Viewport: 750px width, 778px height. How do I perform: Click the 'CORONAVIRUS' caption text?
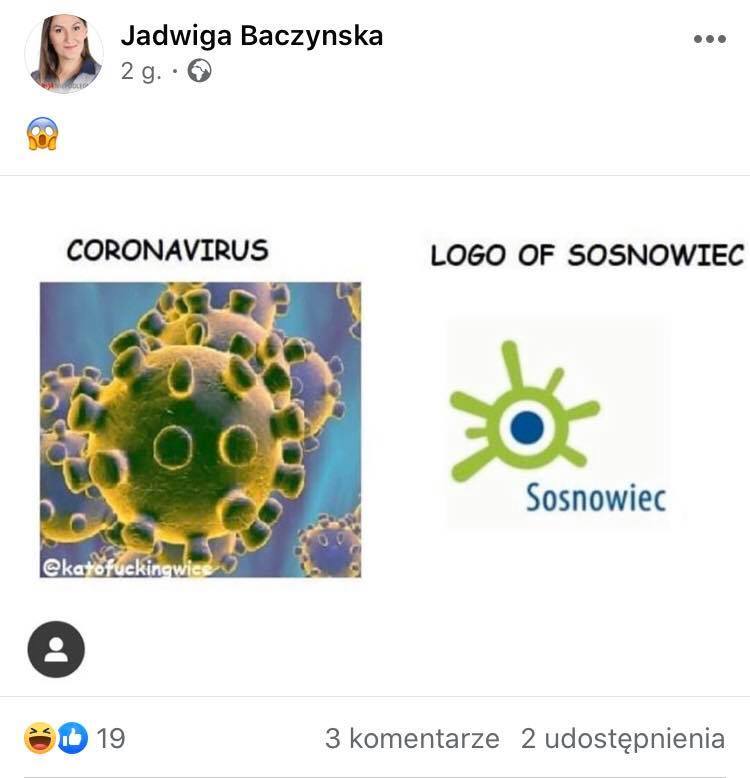coord(168,250)
